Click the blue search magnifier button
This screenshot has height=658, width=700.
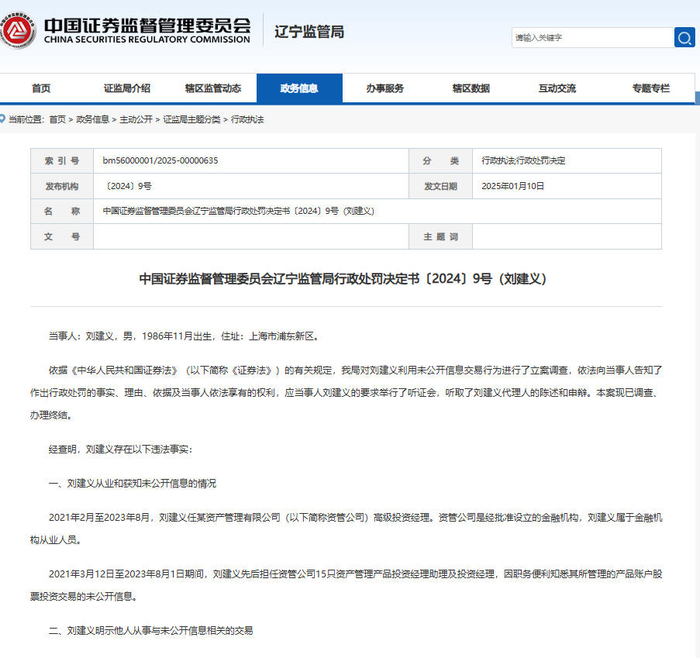coord(684,37)
